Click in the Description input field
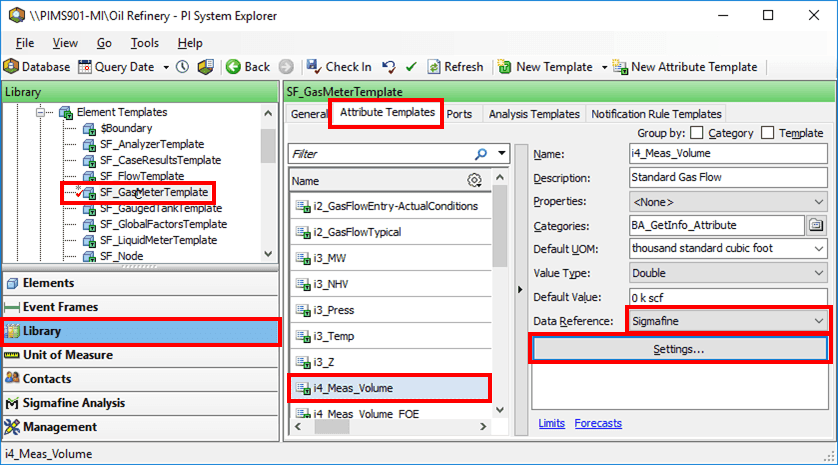The width and height of the screenshot is (838, 465). tap(728, 177)
